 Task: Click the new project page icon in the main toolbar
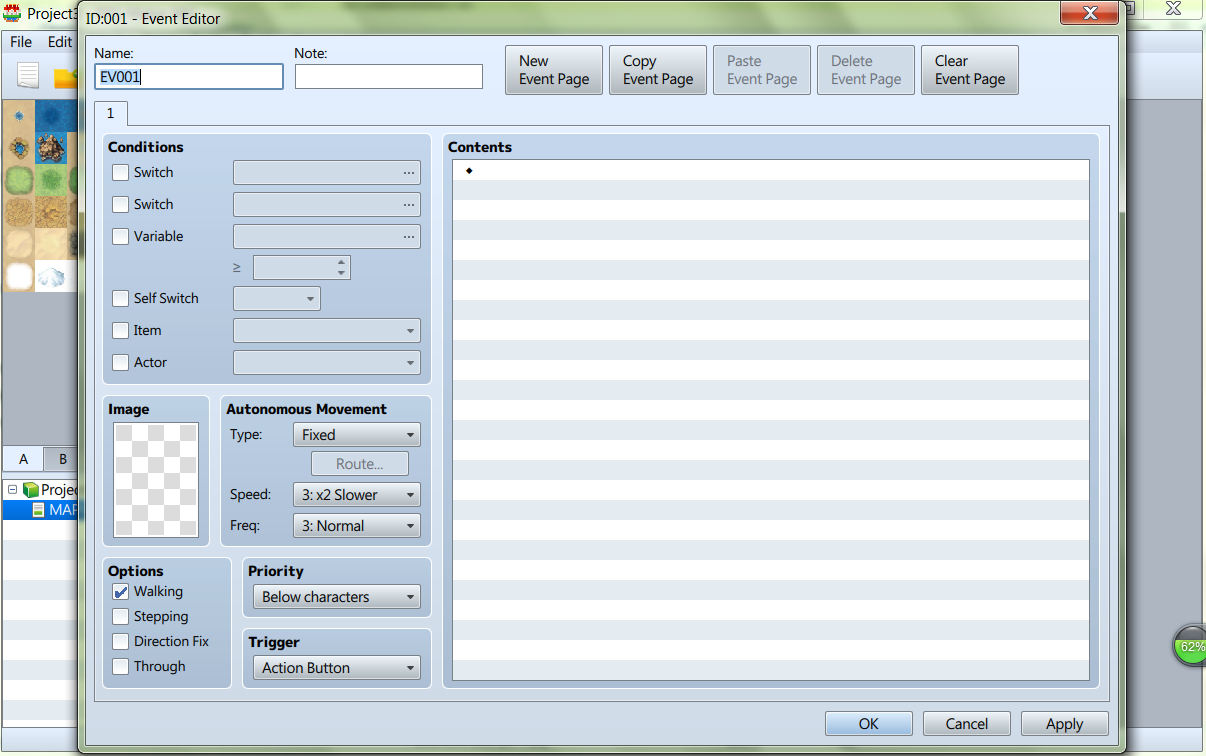coord(28,75)
